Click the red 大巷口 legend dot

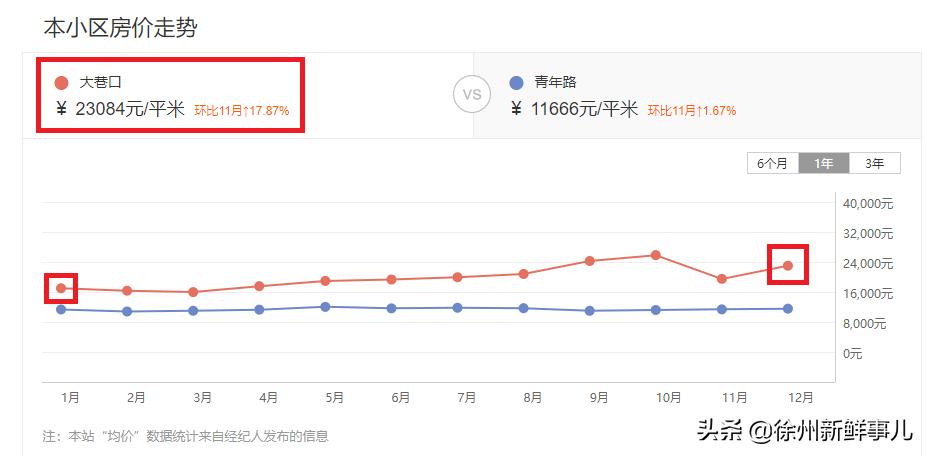[62, 83]
